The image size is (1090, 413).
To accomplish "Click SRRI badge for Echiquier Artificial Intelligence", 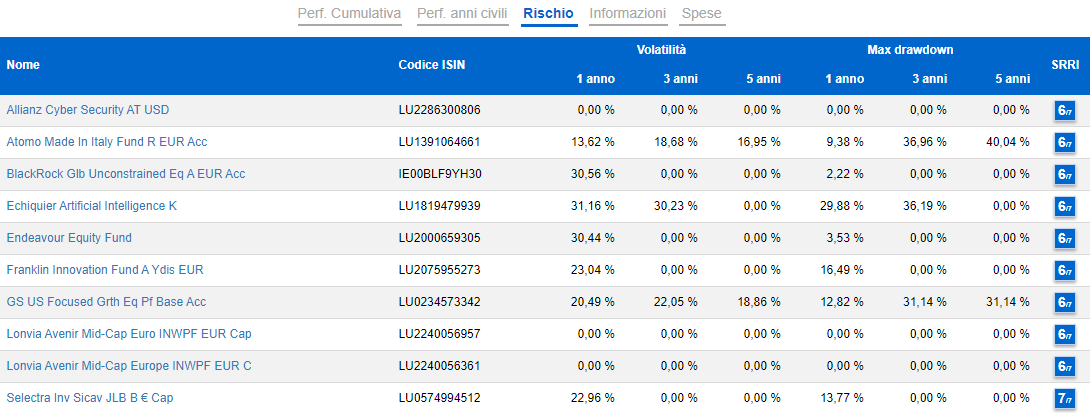I will pyautogui.click(x=1064, y=206).
